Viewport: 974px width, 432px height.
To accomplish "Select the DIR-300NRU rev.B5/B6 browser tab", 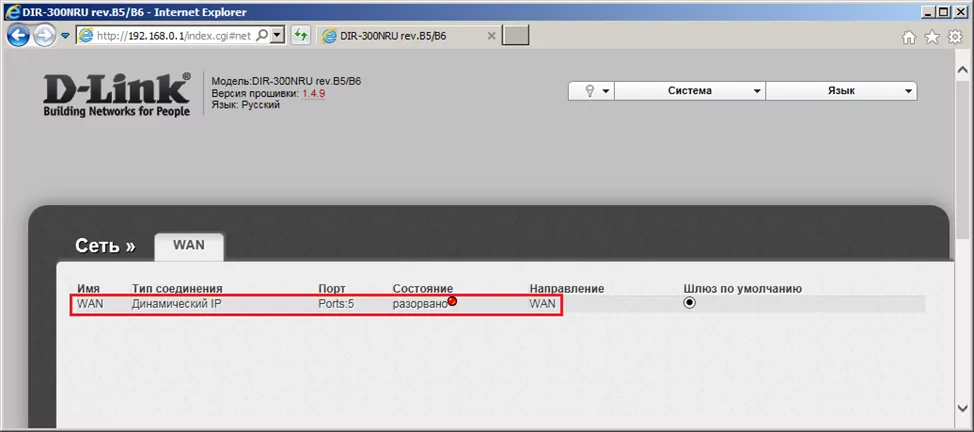I will 408,36.
